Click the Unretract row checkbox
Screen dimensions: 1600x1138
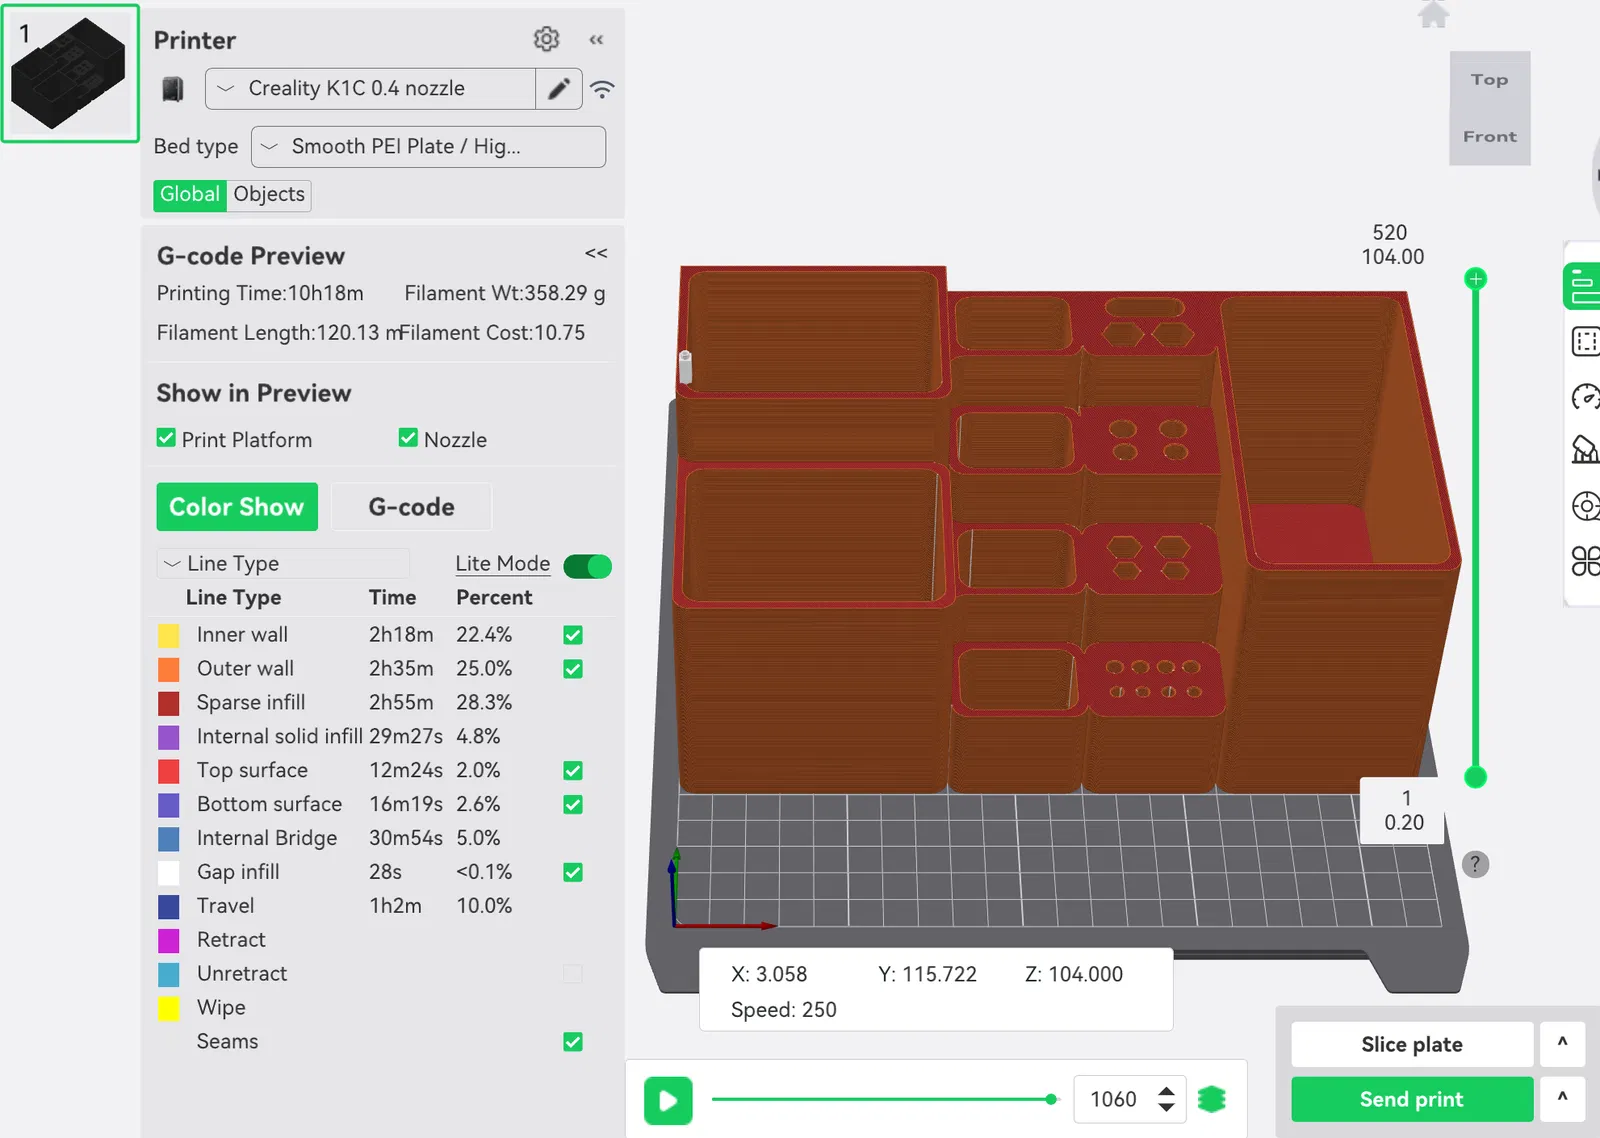(573, 974)
